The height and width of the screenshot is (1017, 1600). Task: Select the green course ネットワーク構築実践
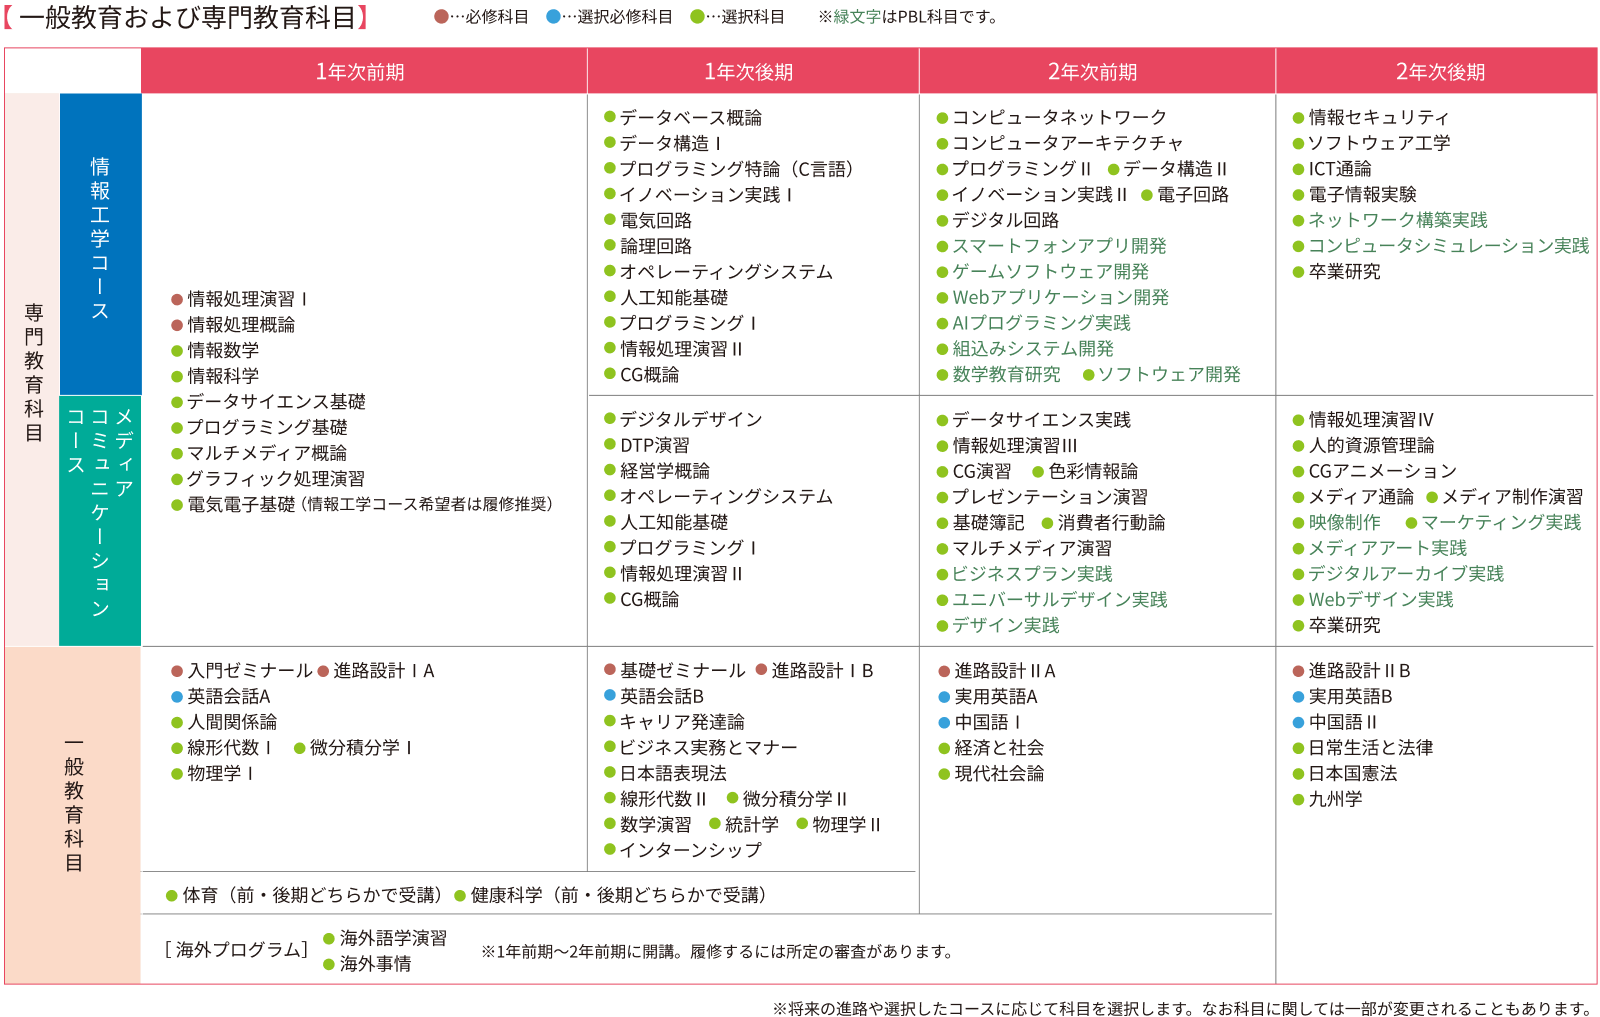tap(1390, 220)
